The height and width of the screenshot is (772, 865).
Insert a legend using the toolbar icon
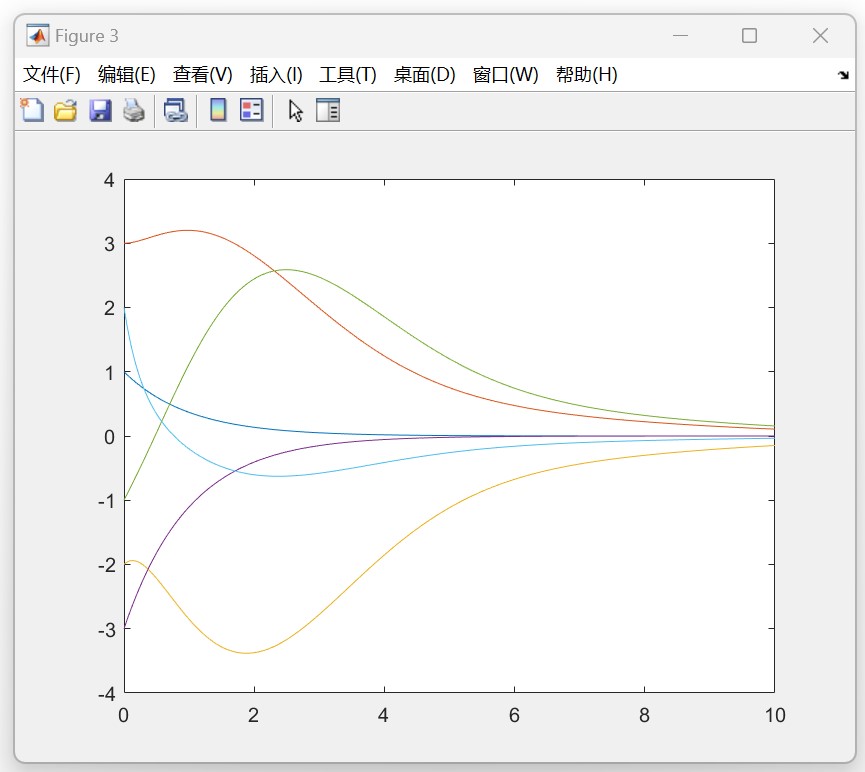coord(252,110)
